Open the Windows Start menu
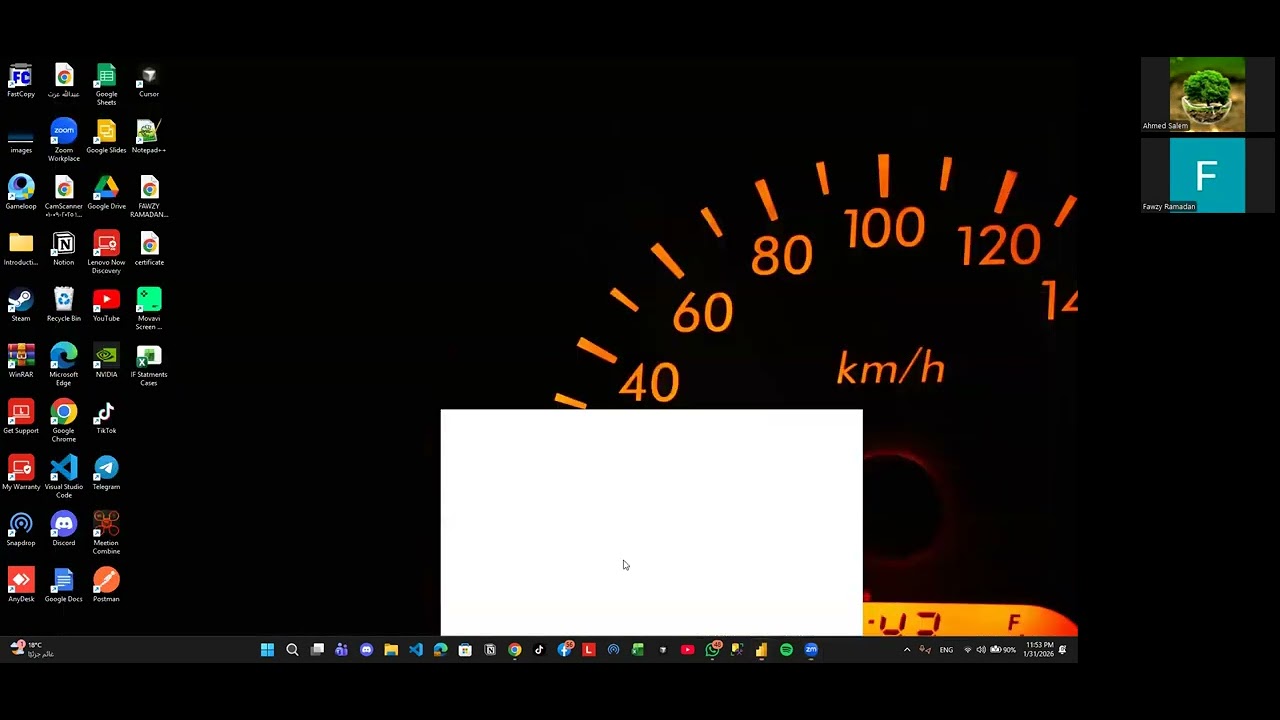This screenshot has height=720, width=1280. coord(267,650)
